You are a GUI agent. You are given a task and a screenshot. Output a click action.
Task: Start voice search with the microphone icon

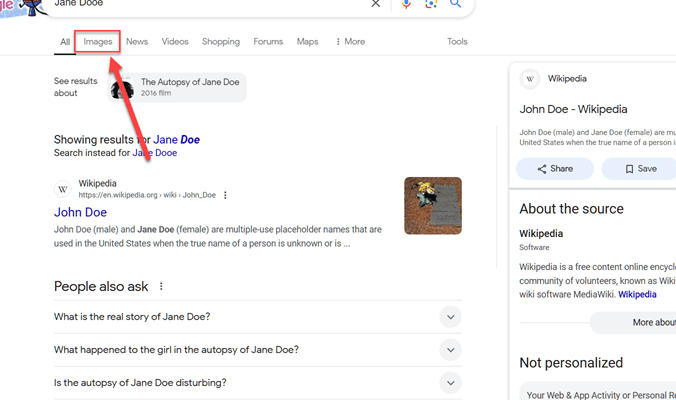(x=406, y=4)
